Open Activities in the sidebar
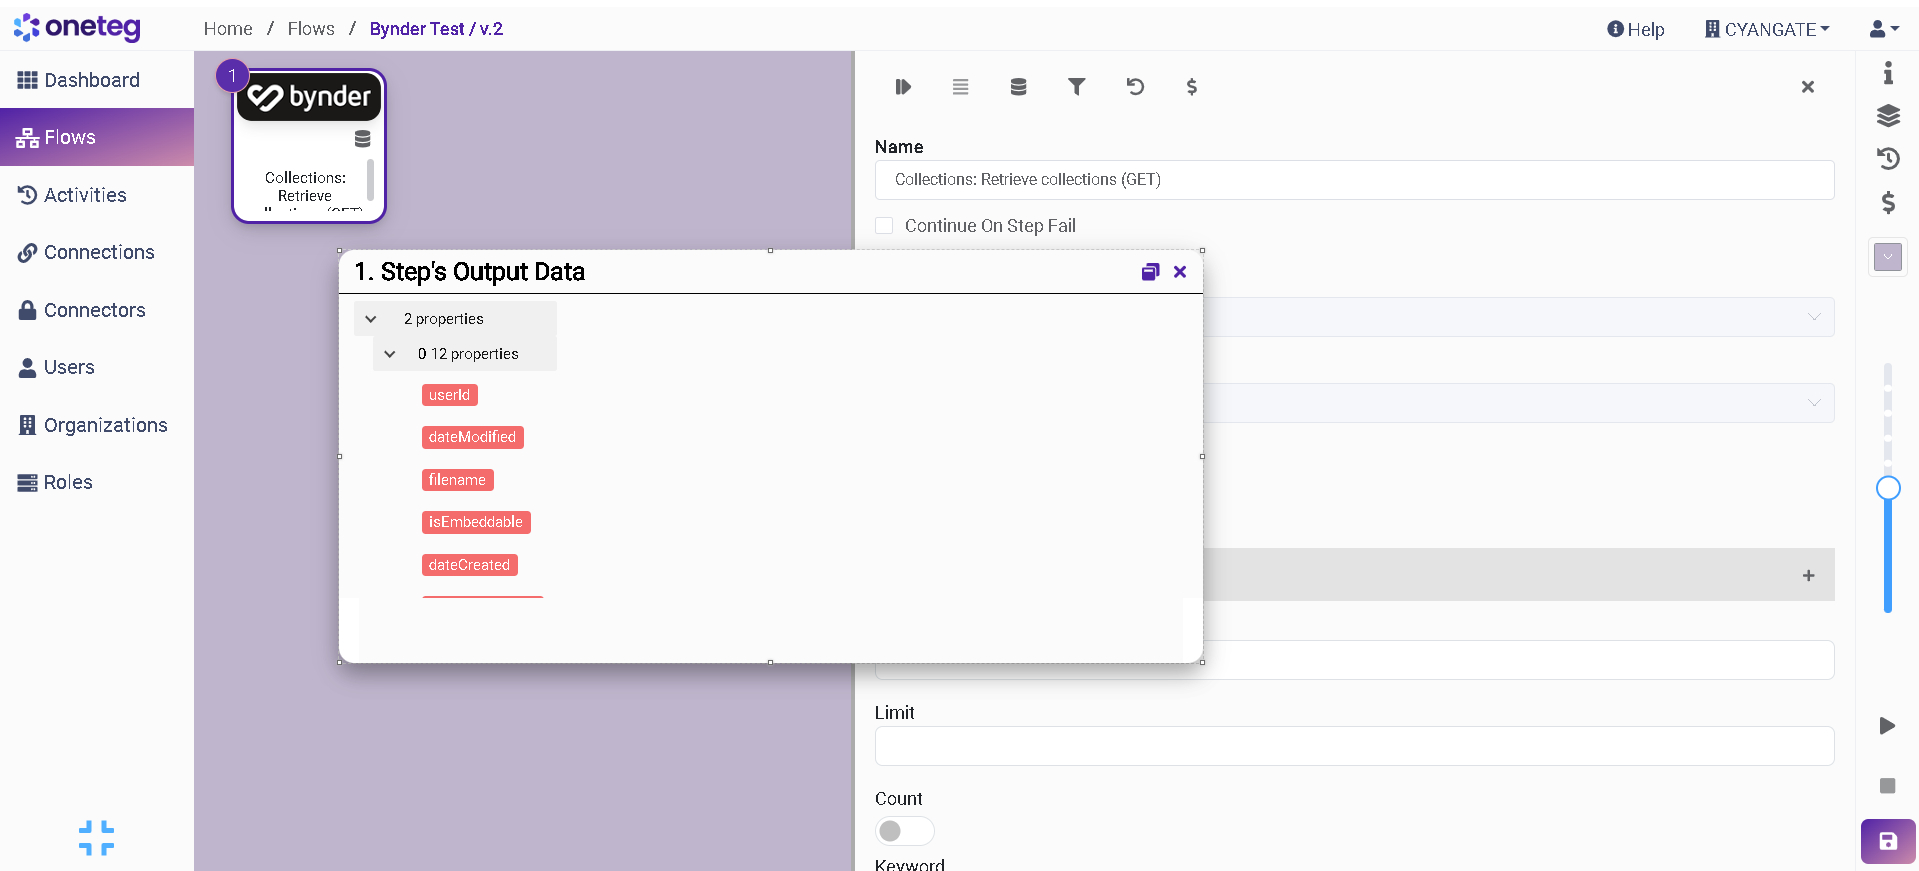Viewport: 1919px width, 871px height. (85, 195)
